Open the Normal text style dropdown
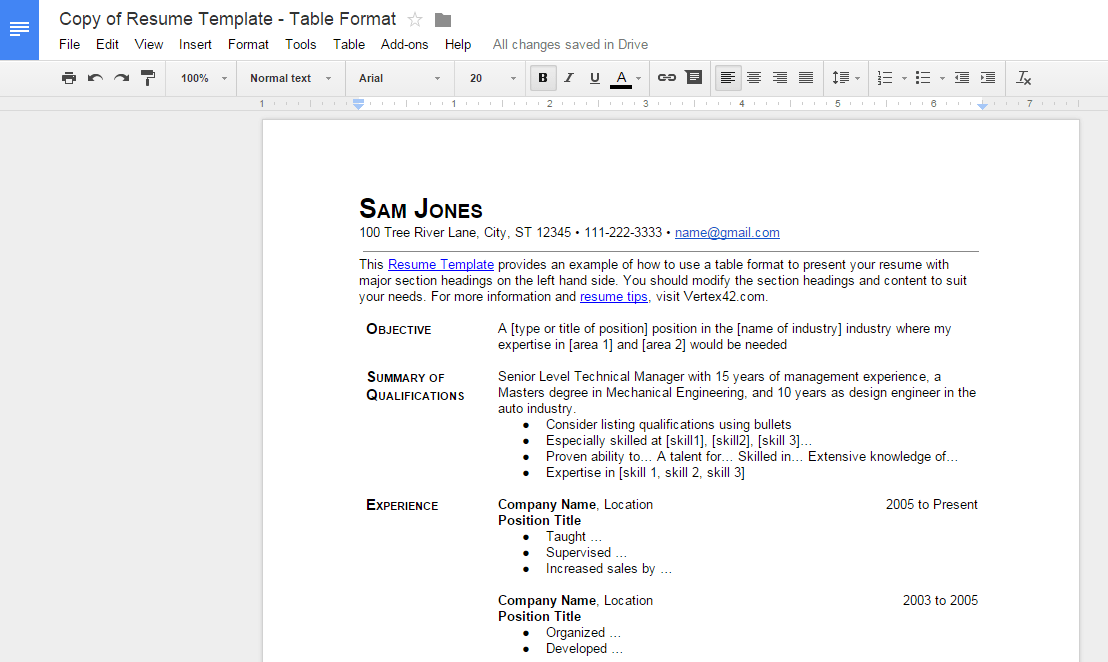The height and width of the screenshot is (662, 1108). [x=290, y=78]
